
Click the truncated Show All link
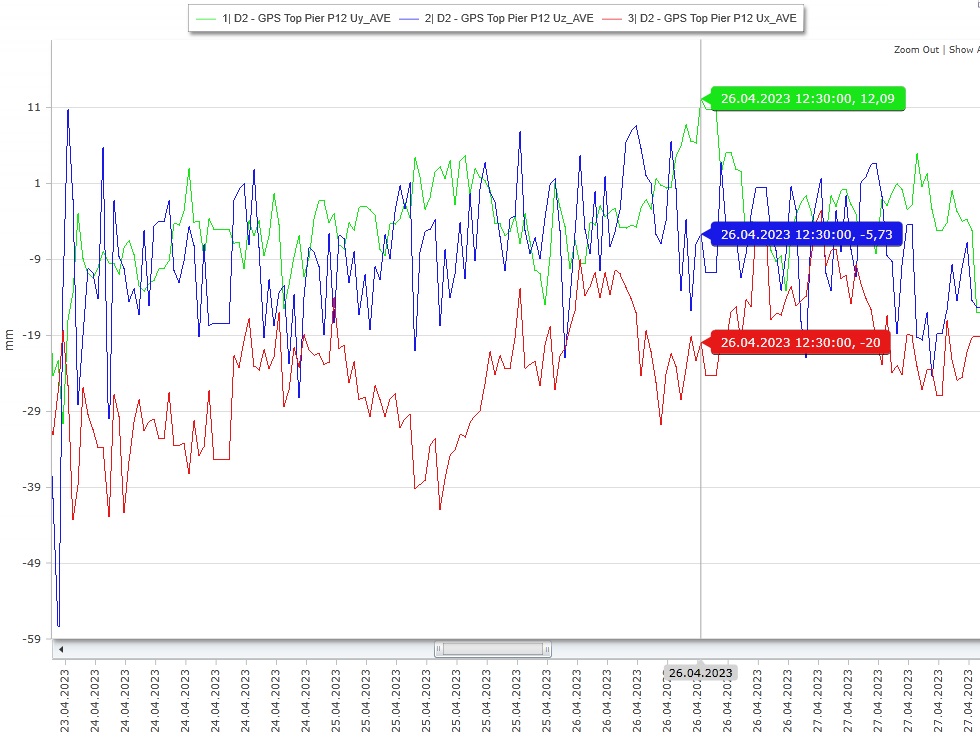coord(963,50)
